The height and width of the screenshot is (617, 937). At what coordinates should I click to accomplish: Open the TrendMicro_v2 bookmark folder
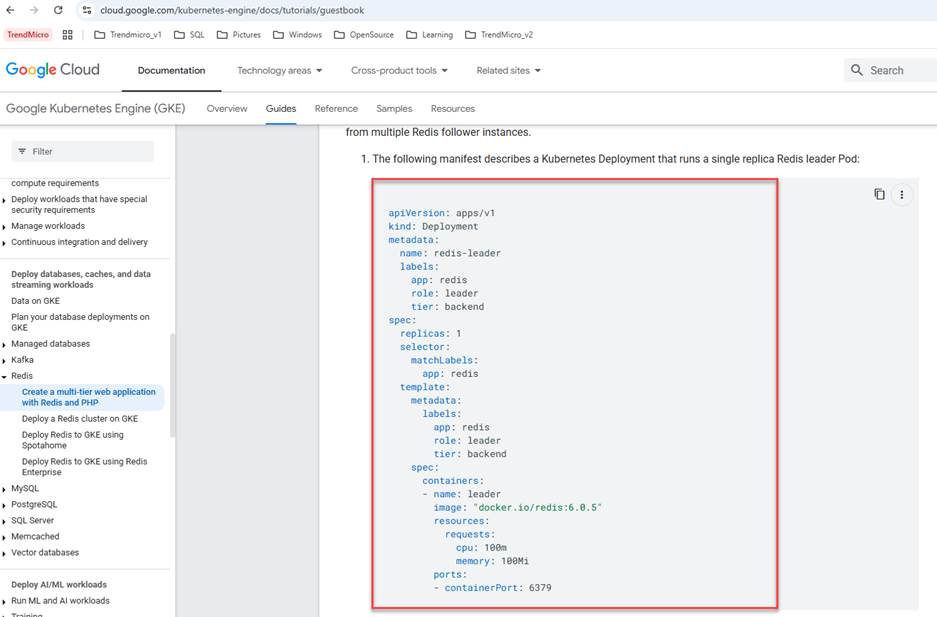pyautogui.click(x=499, y=35)
